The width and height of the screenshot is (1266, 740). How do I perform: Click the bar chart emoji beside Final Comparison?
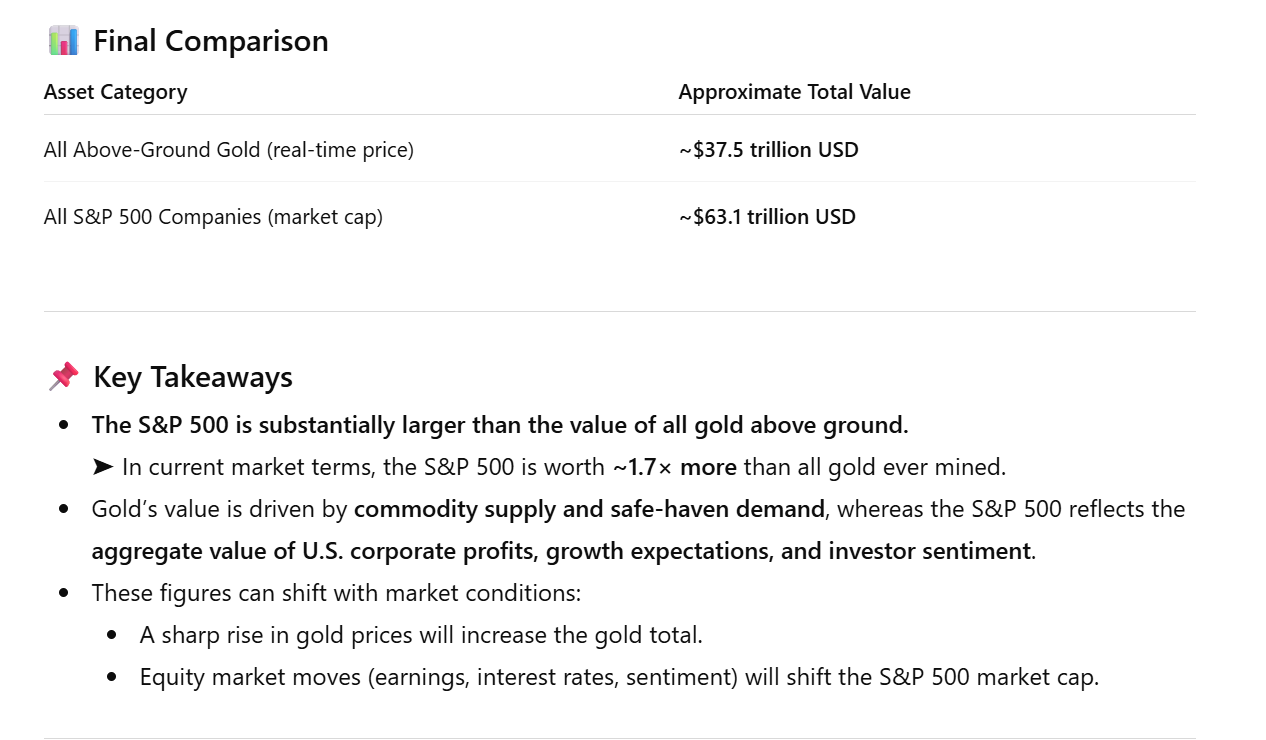(x=63, y=41)
